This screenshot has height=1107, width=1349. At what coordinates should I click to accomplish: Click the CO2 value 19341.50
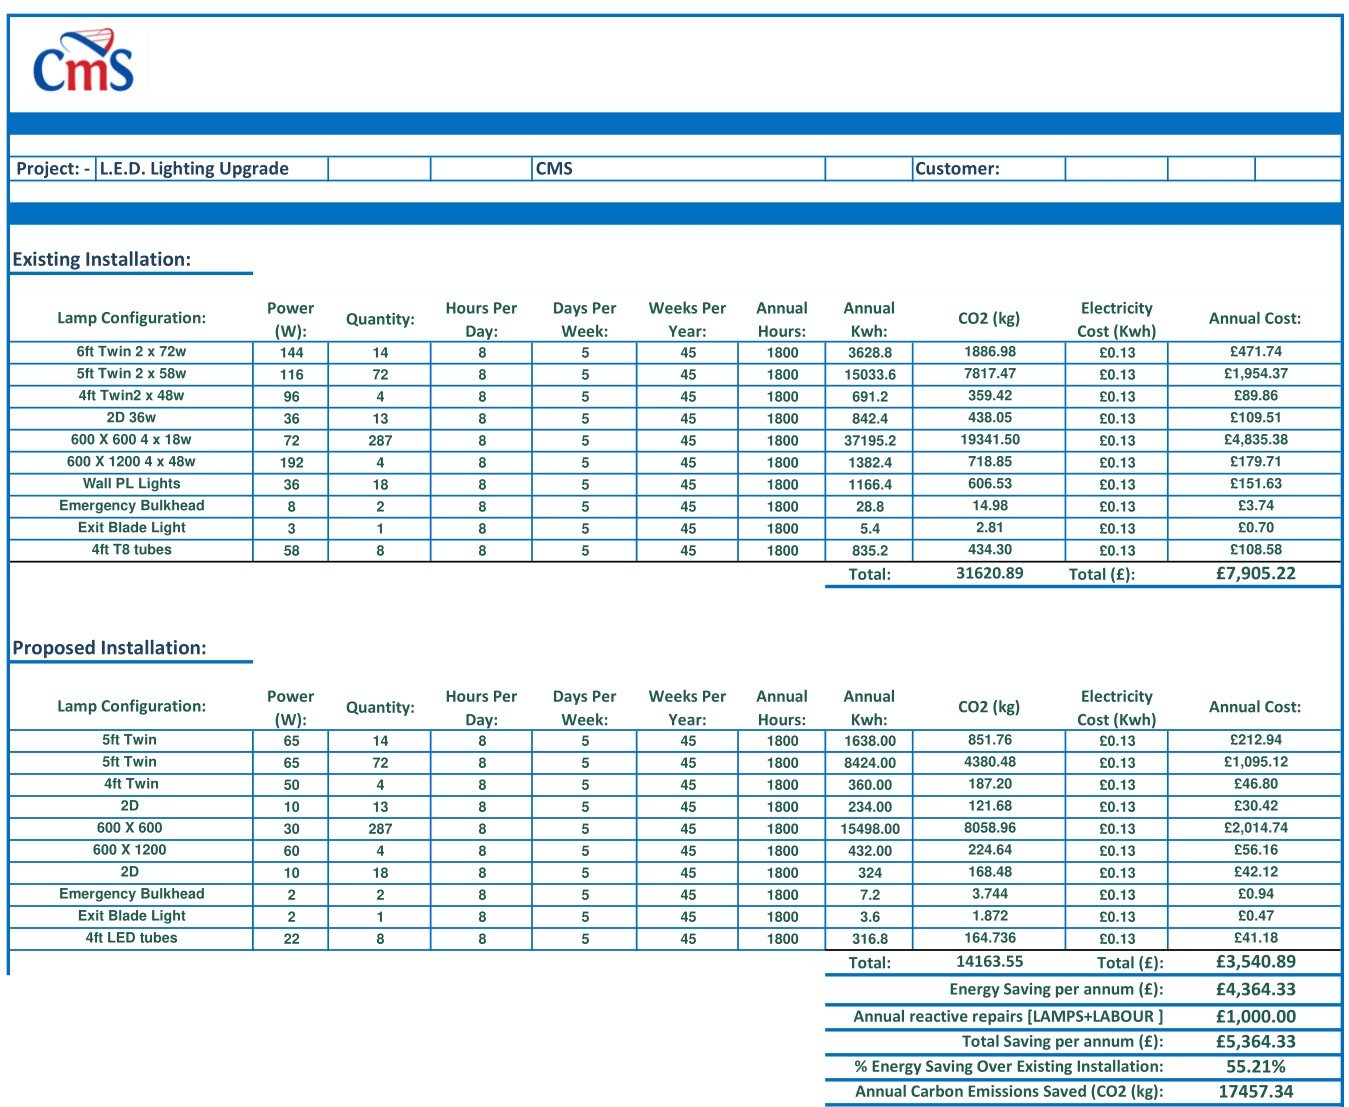click(990, 440)
